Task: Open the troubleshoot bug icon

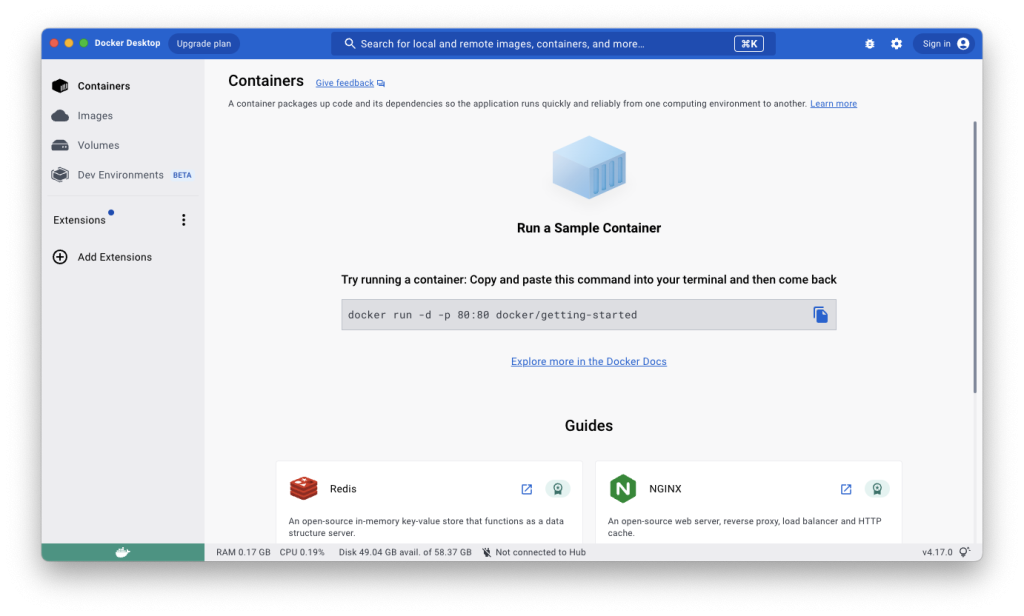Action: pos(869,44)
